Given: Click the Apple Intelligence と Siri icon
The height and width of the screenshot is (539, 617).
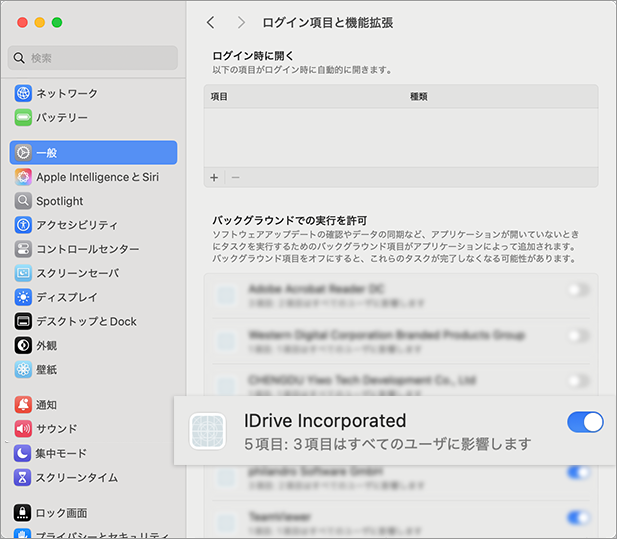Looking at the screenshot, I should coord(23,177).
